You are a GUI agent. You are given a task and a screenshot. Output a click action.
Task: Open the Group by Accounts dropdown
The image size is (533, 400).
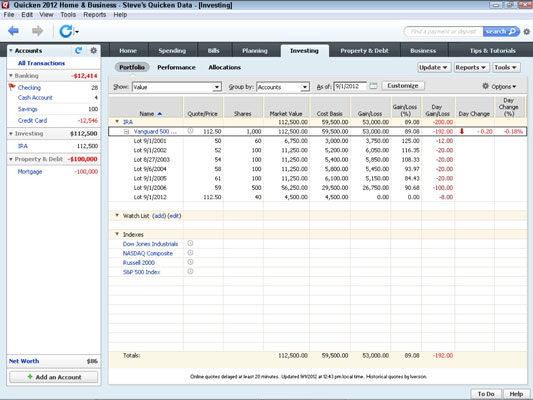(x=305, y=87)
